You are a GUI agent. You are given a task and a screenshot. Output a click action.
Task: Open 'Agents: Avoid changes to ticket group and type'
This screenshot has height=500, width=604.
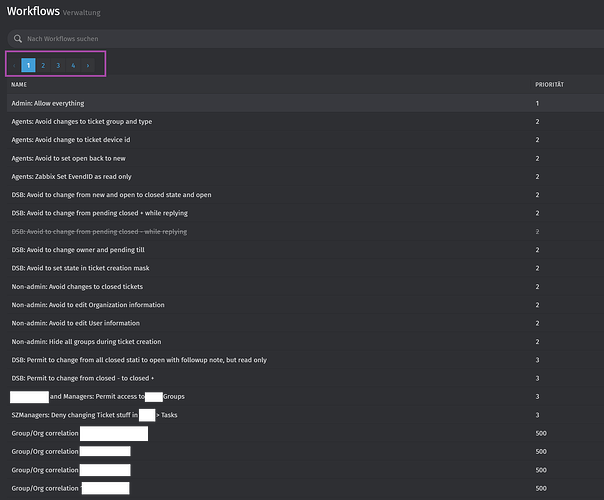(x=82, y=122)
